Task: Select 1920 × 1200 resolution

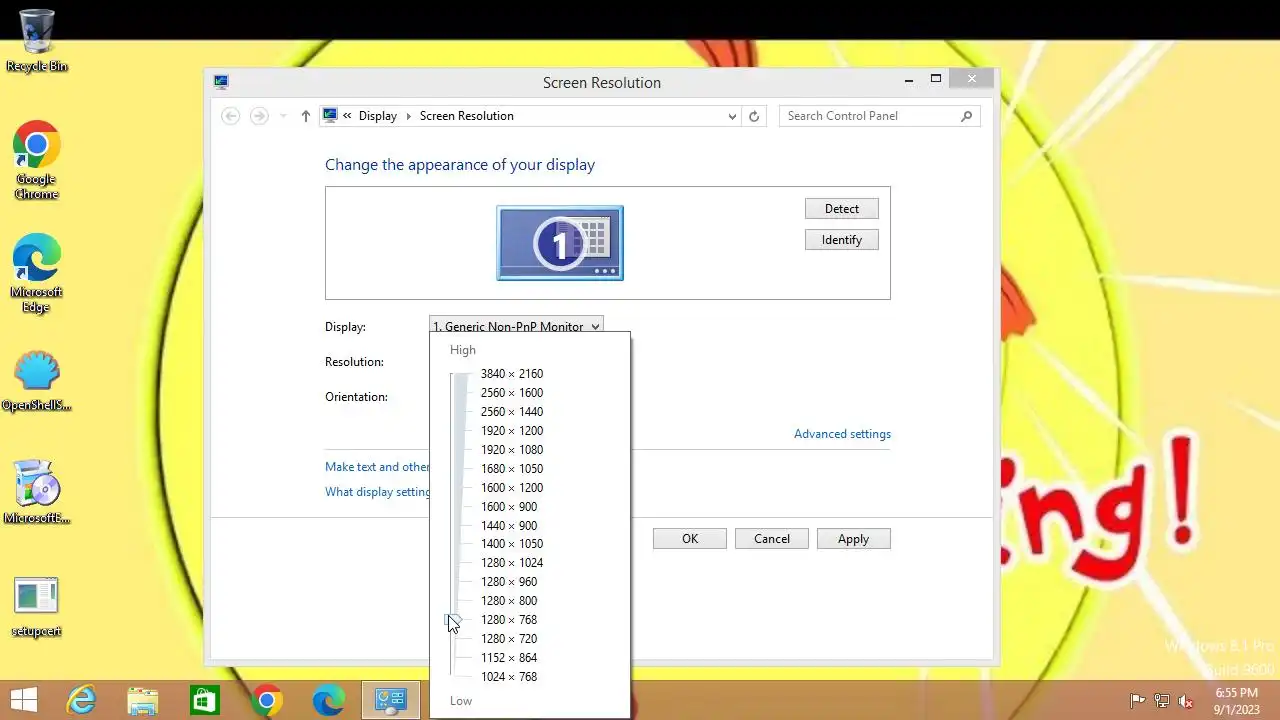Action: tap(512, 431)
